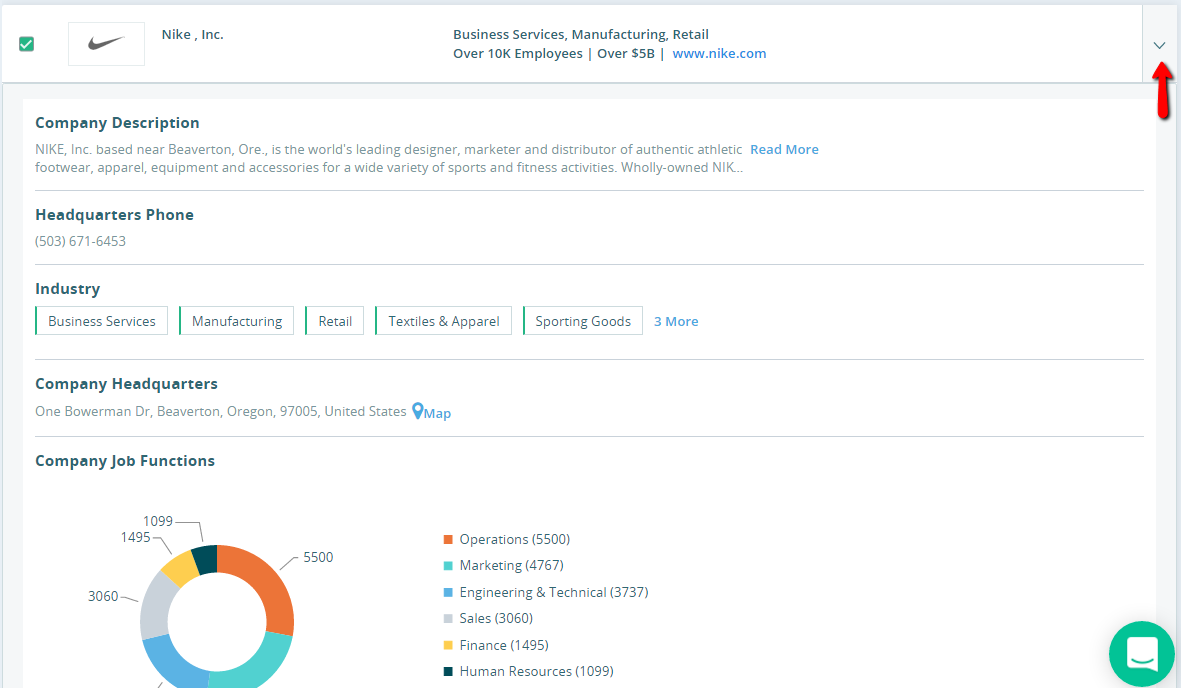Image resolution: width=1181 pixels, height=688 pixels.
Task: Select the Textiles & Apparel industry tag
Action: [444, 321]
